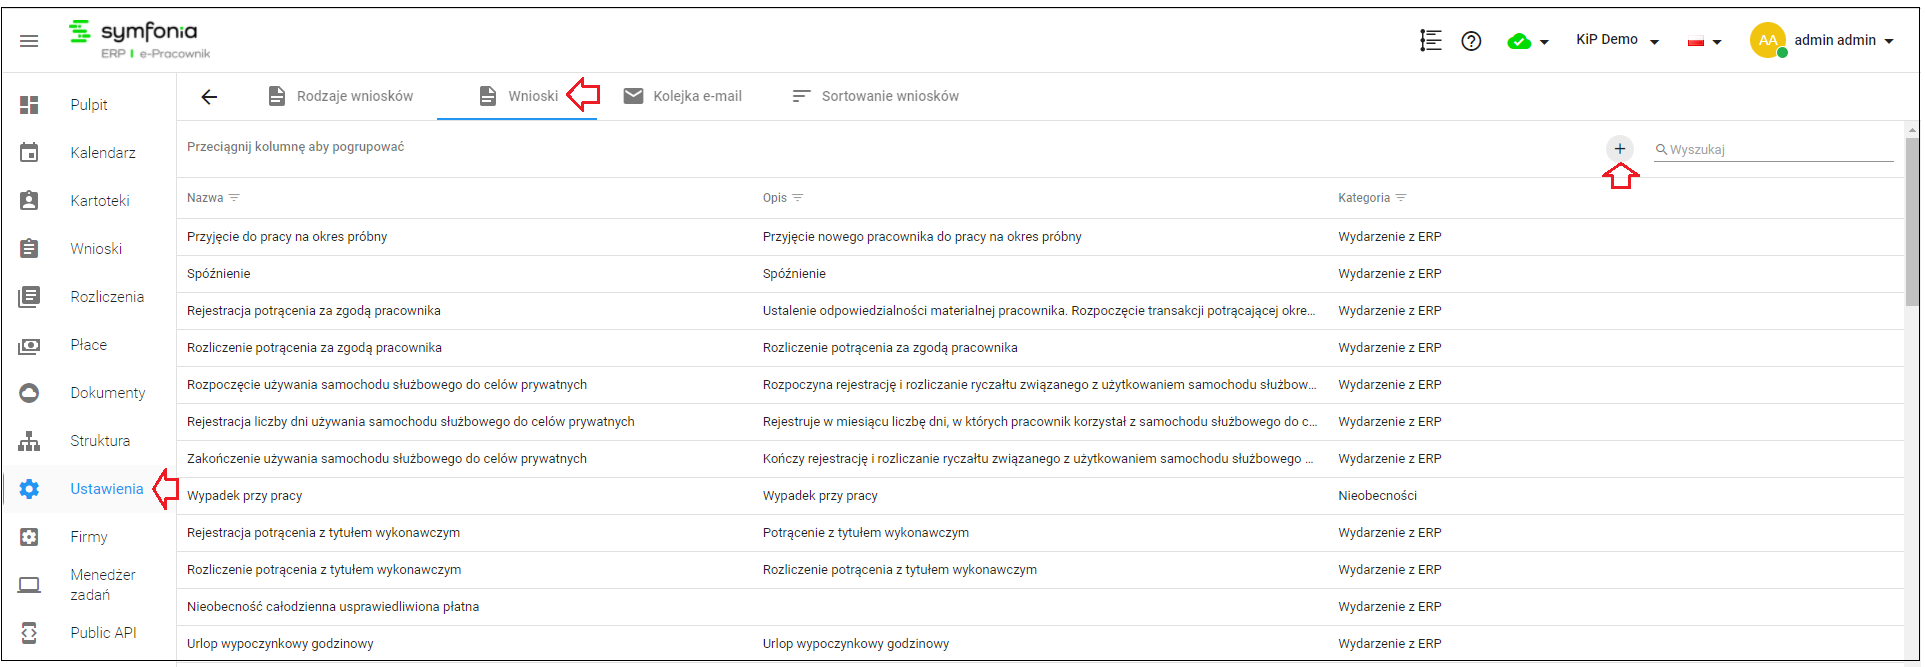Open Płace payroll section
Viewport: 1925px width, 667px height.
point(89,345)
